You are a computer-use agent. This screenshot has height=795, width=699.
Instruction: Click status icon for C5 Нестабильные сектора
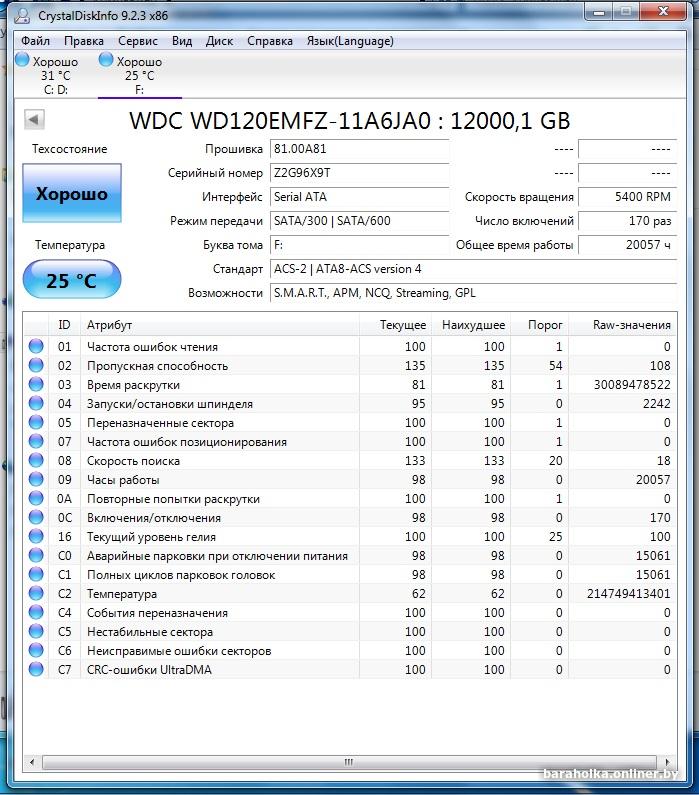tap(36, 631)
